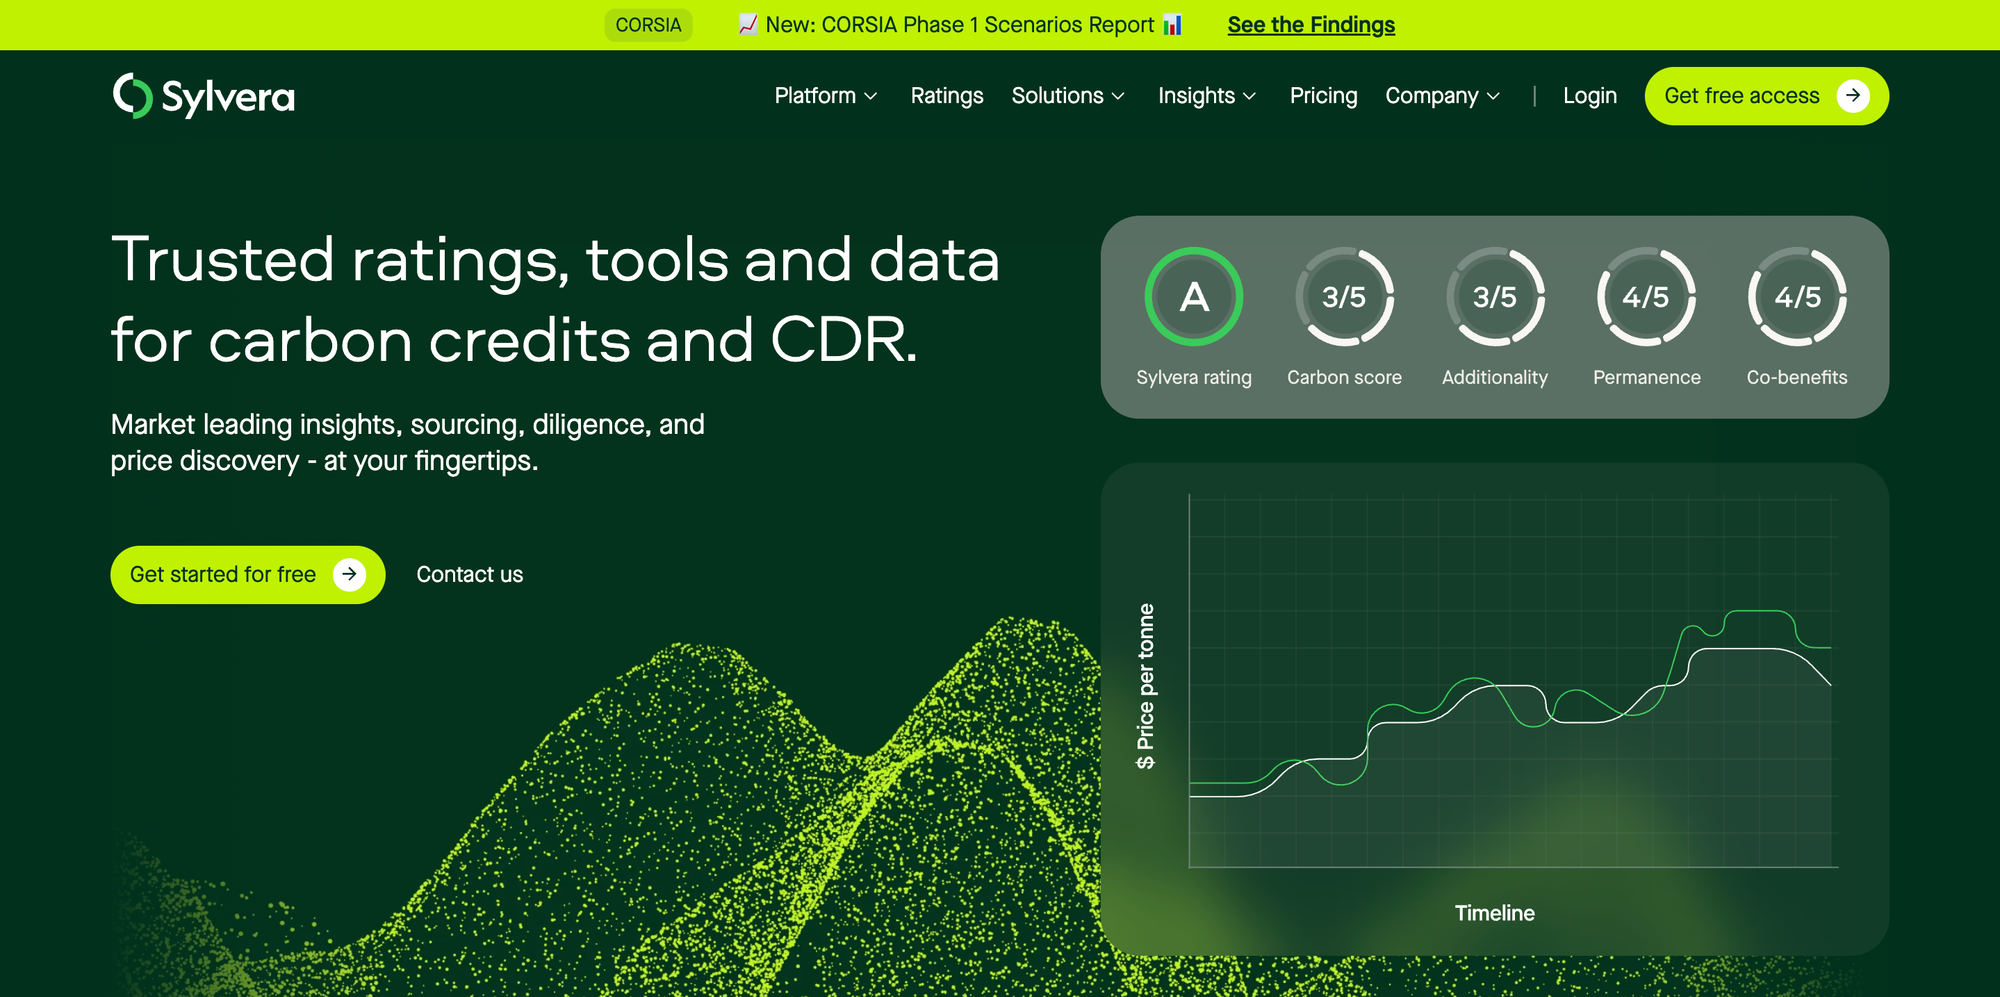2000x997 pixels.
Task: Go to the Ratings page
Action: point(947,96)
